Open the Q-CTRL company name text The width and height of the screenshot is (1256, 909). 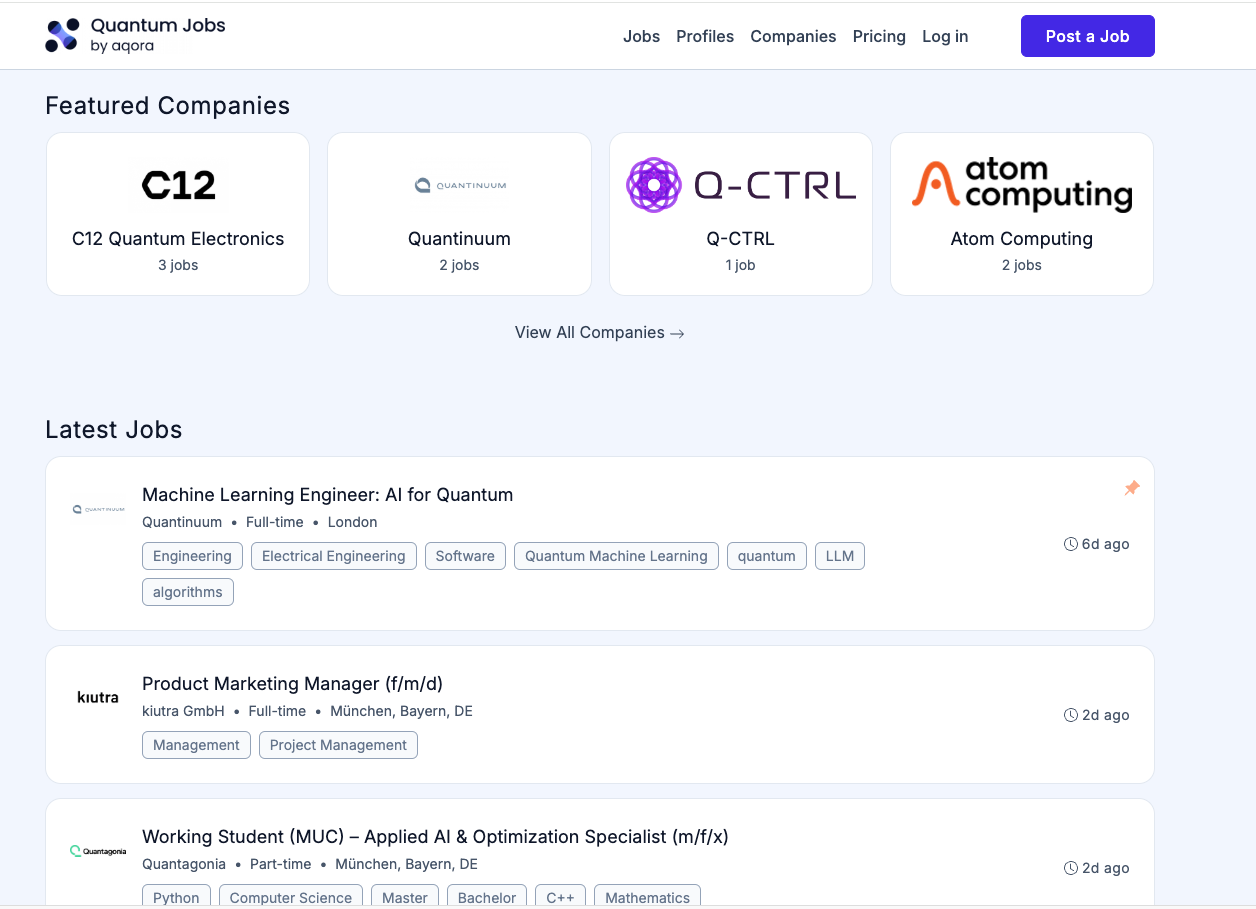coord(740,239)
